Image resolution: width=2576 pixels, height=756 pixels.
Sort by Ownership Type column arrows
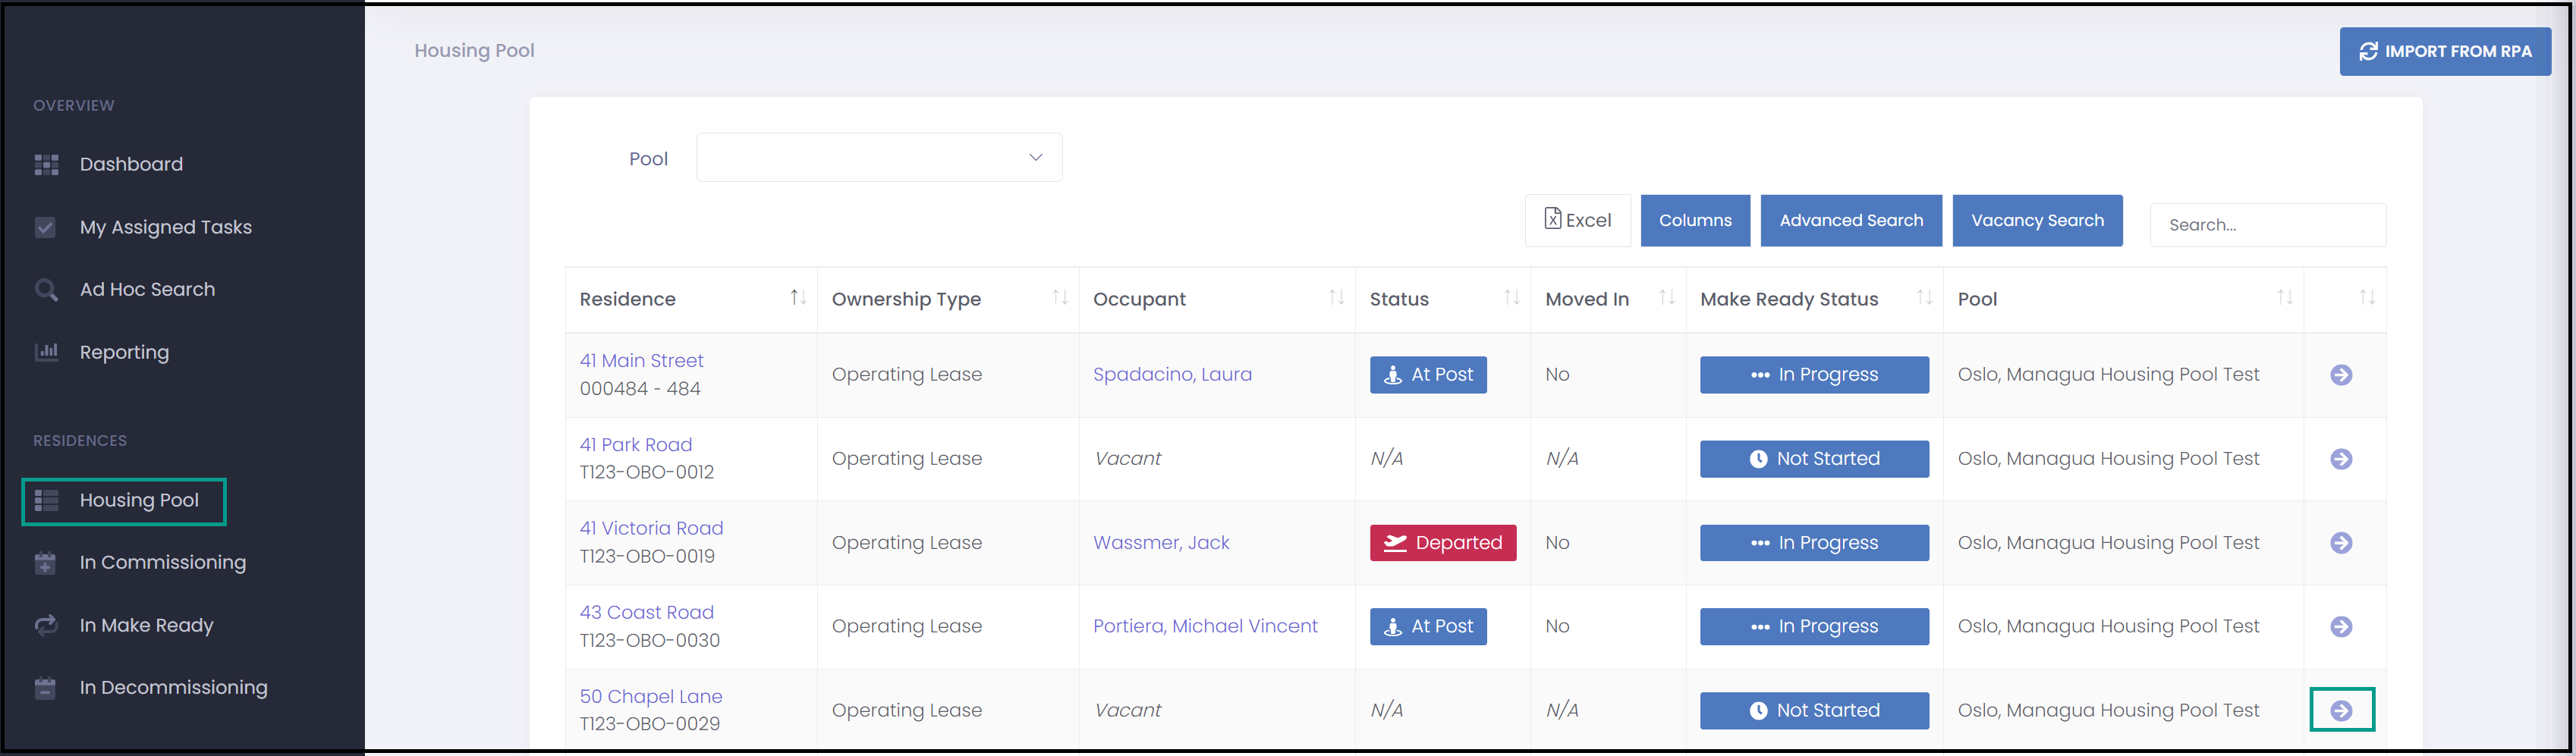click(1060, 298)
